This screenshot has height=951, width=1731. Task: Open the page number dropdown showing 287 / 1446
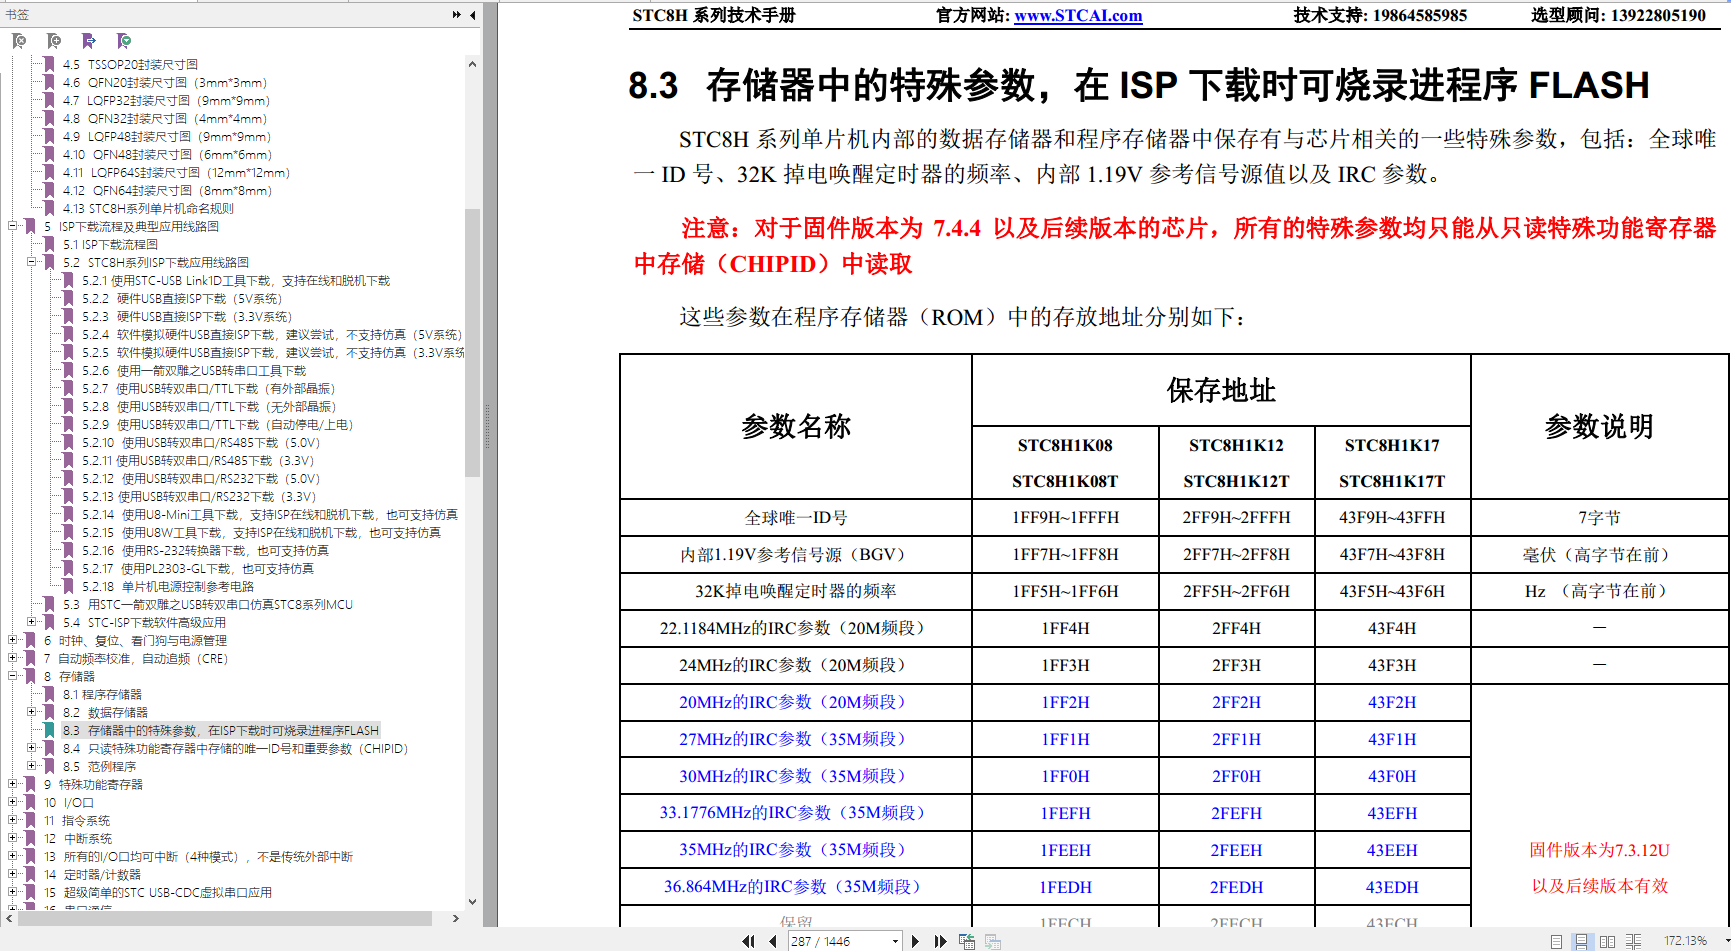(x=895, y=941)
